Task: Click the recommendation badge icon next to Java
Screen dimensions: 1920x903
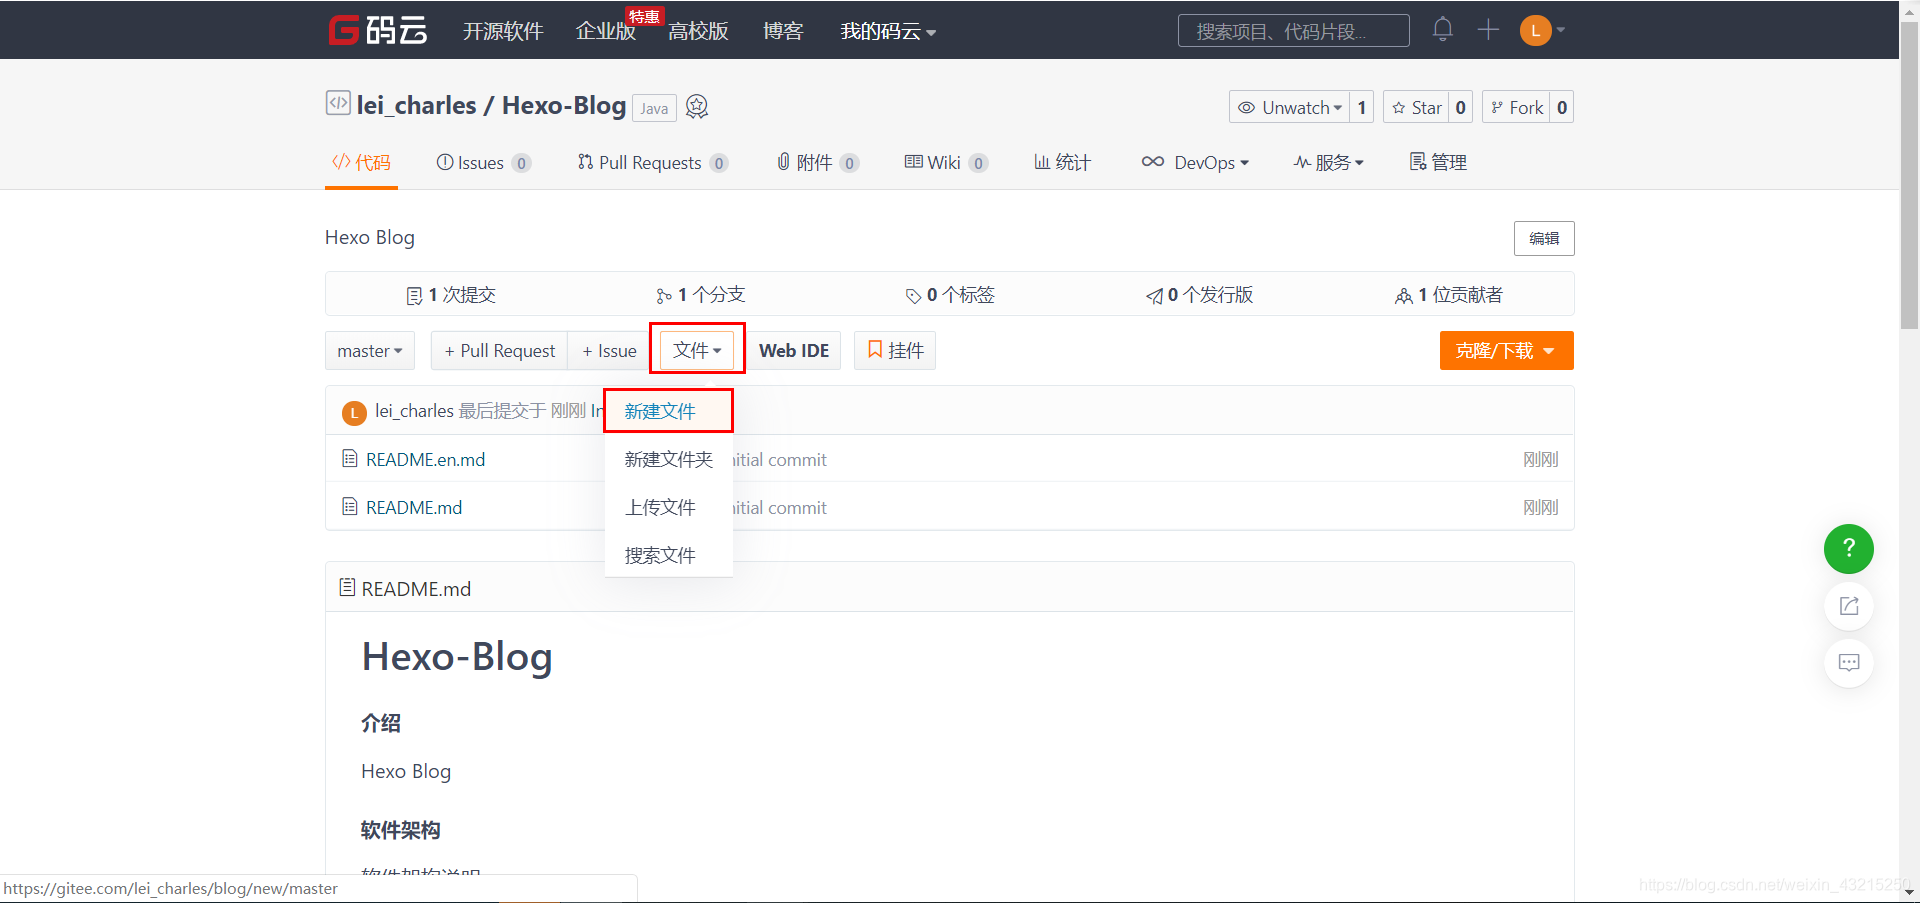Action: pyautogui.click(x=697, y=106)
